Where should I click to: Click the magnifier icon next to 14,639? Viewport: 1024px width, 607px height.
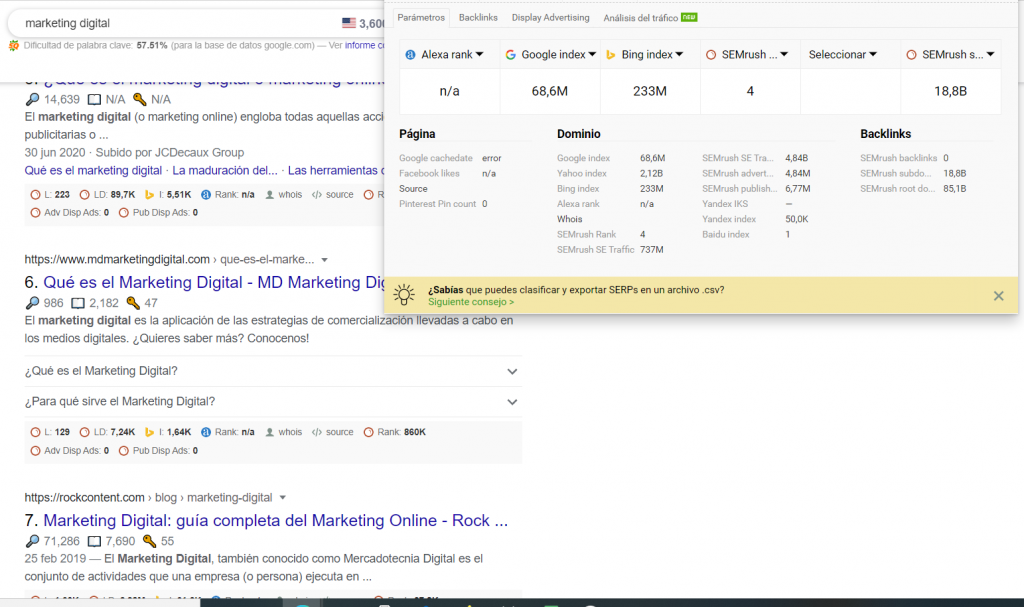click(x=32, y=100)
